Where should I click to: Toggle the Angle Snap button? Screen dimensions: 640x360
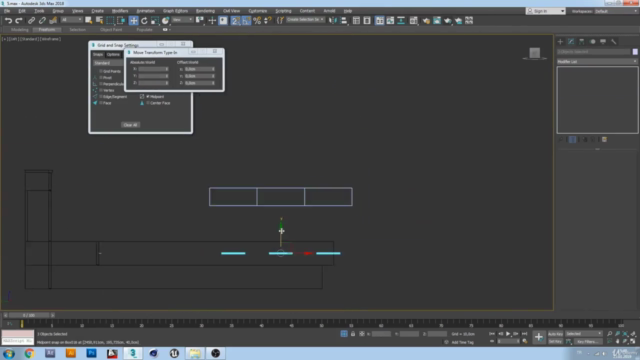(246, 20)
